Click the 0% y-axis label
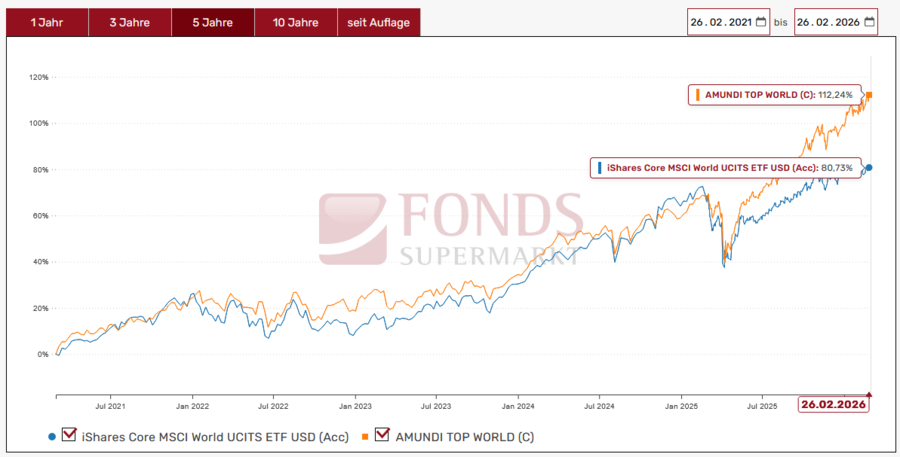The image size is (900, 457). pyautogui.click(x=42, y=354)
